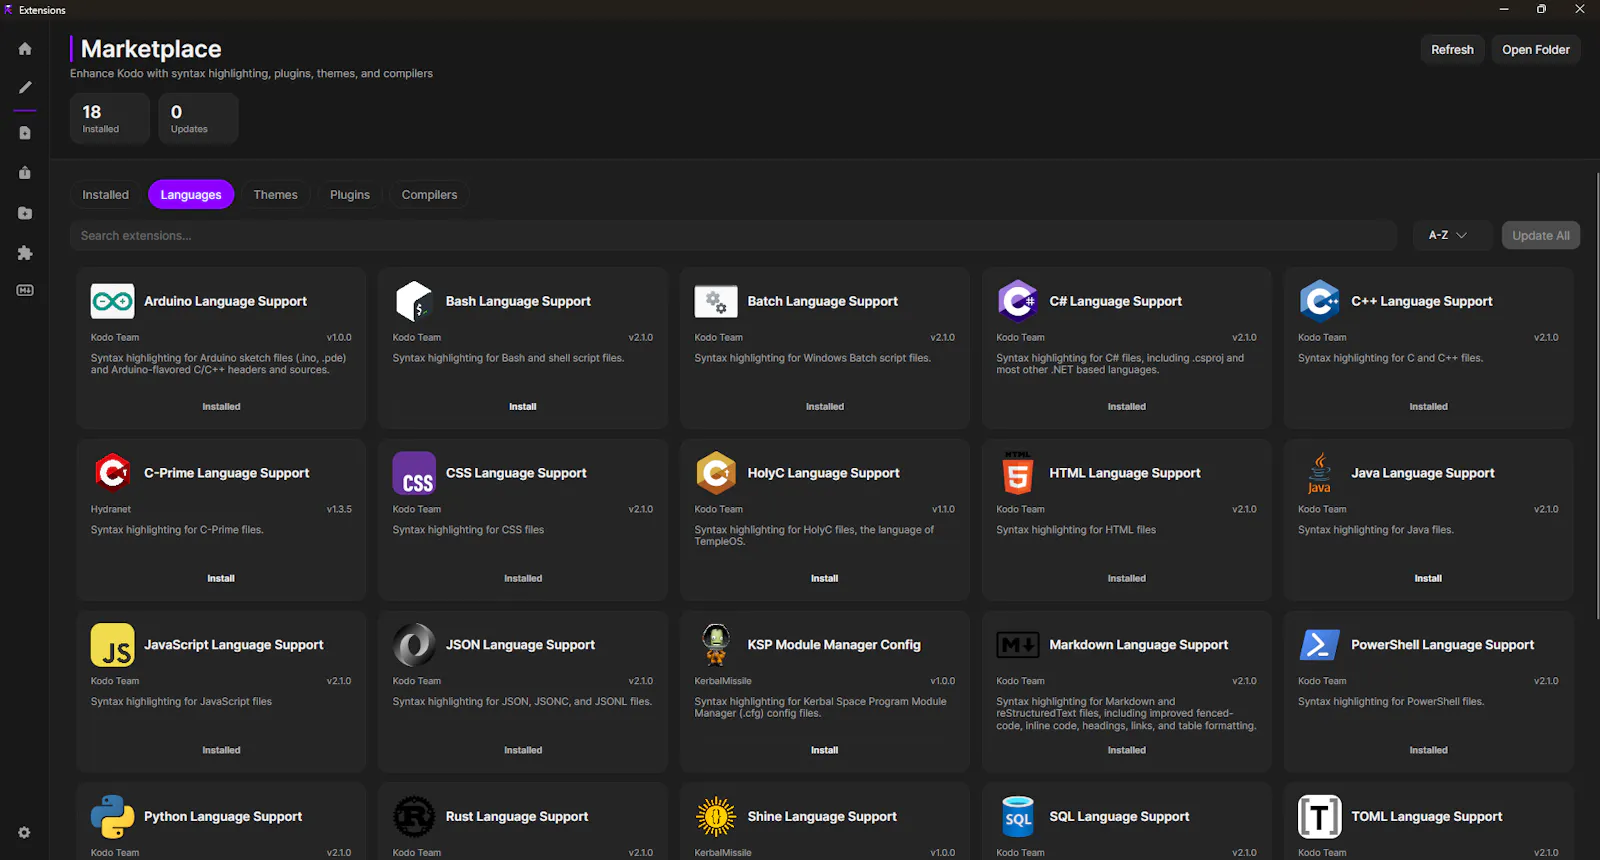
Task: Click the 18 Installed counter card
Action: [110, 118]
